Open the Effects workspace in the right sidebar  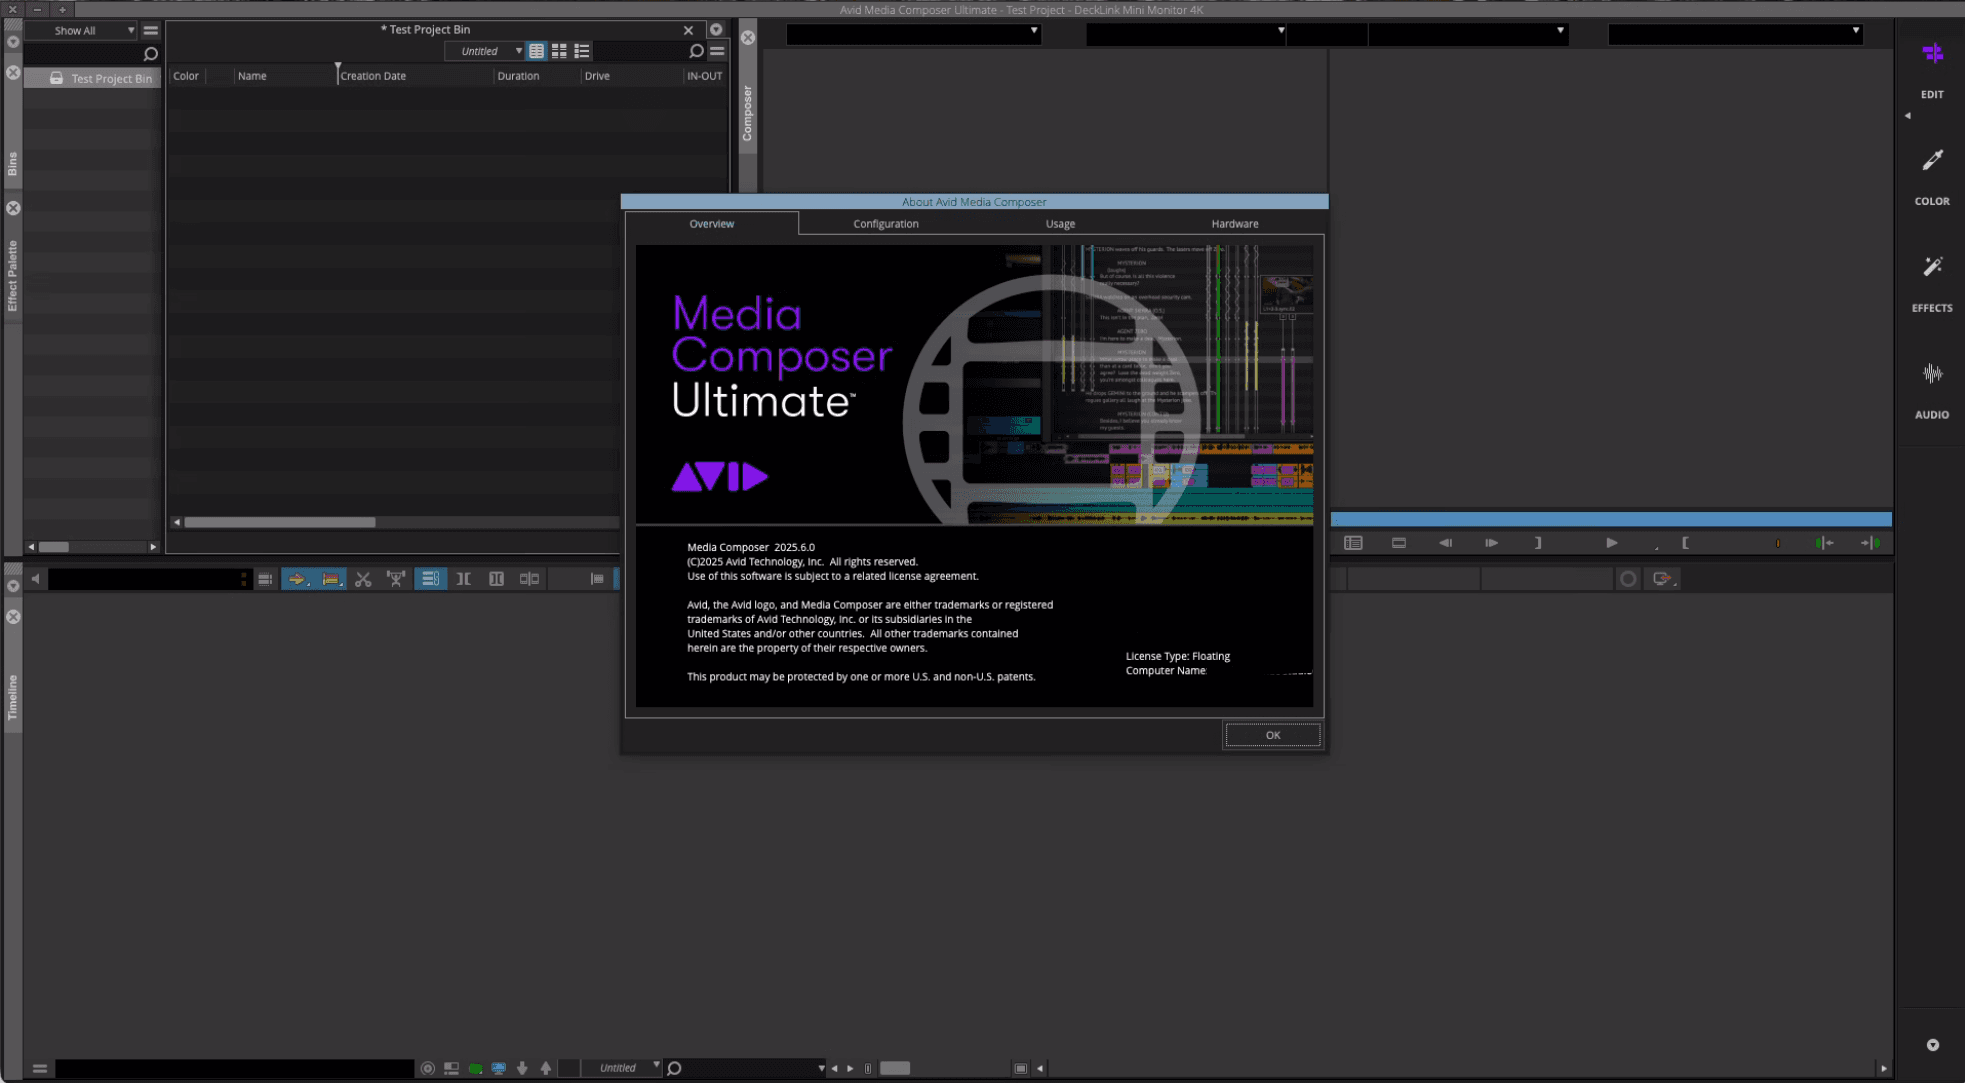tap(1930, 282)
